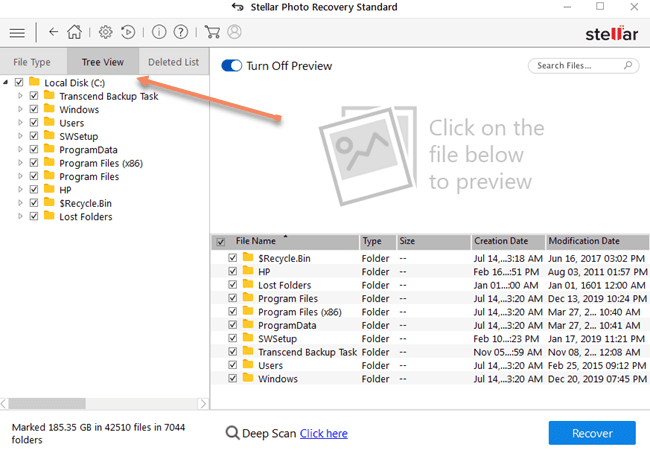Expand the Program Files (x86) tree node
Image resolution: width=650 pixels, height=450 pixels.
click(x=20, y=163)
